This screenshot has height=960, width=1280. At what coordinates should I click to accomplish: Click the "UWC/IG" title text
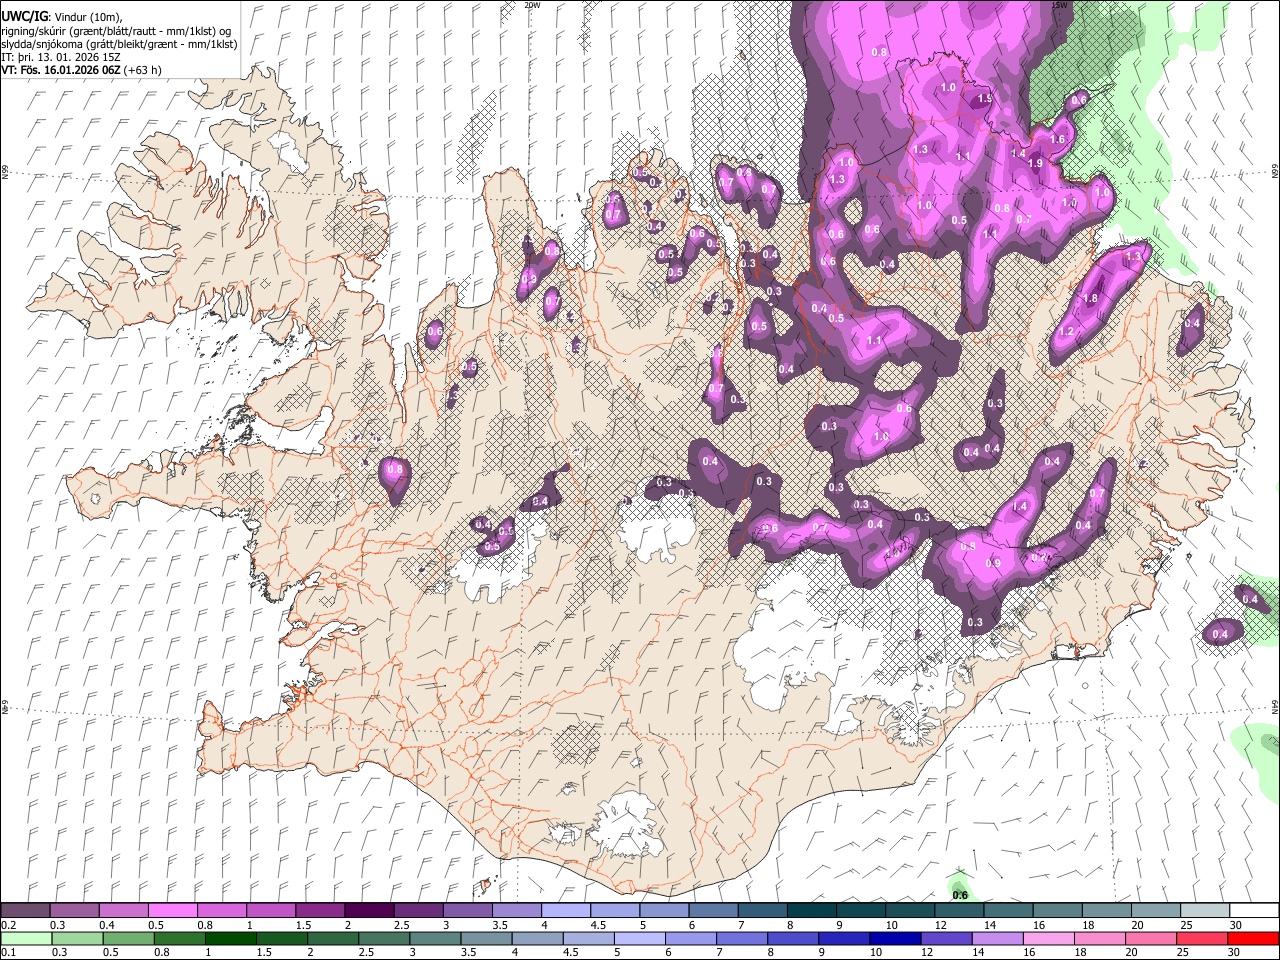click(x=24, y=18)
